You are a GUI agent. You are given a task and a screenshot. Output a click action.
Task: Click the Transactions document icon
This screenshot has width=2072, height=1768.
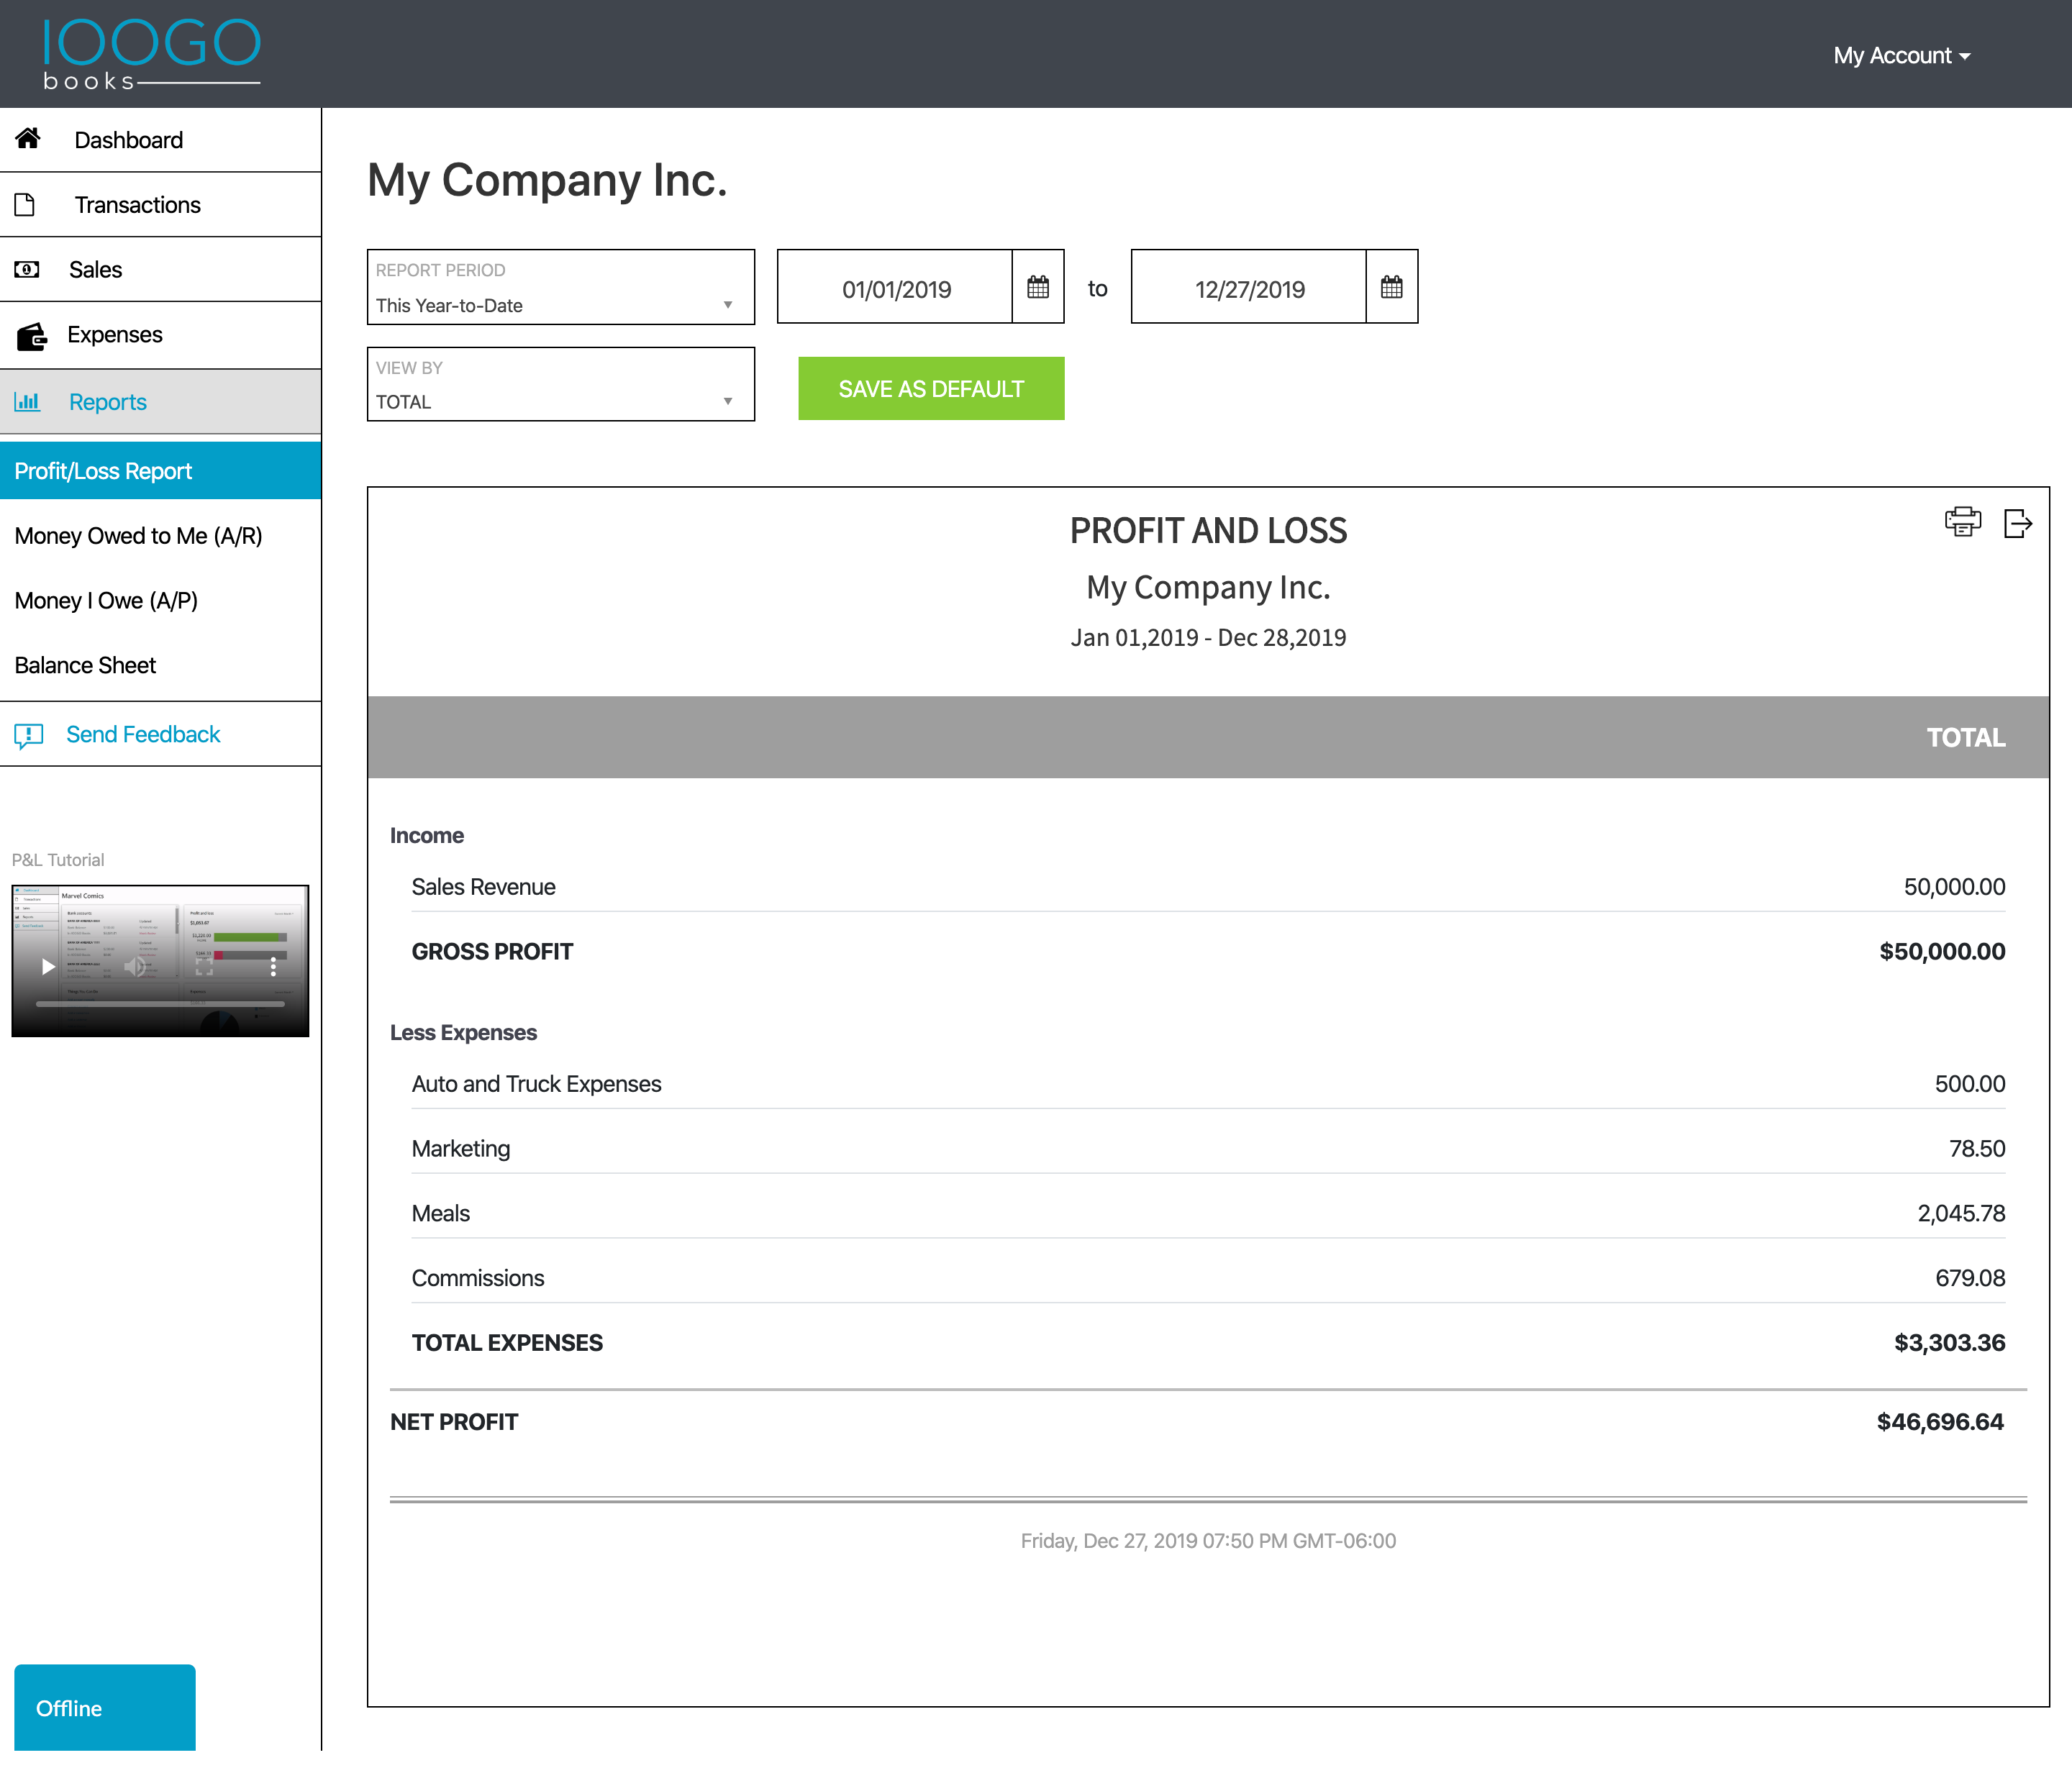(25, 204)
